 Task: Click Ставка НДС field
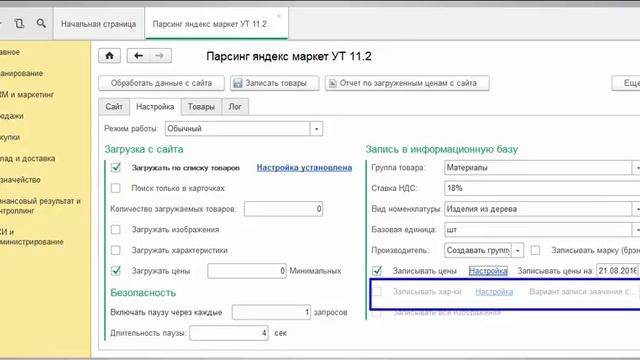(542, 188)
